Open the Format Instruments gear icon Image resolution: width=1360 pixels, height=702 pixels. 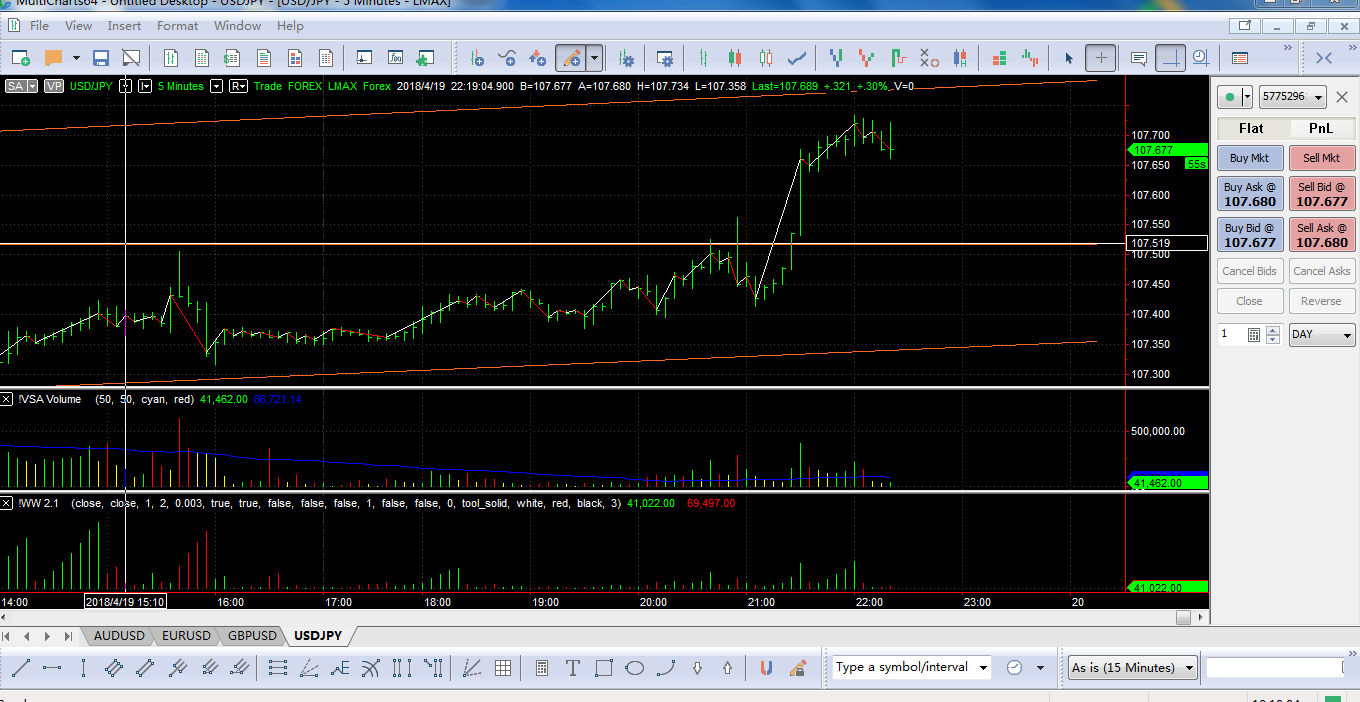pos(627,58)
